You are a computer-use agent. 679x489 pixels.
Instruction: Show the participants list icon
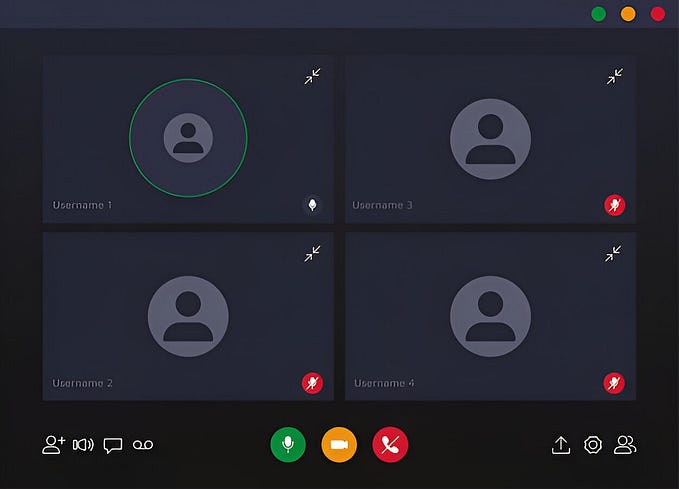(625, 445)
